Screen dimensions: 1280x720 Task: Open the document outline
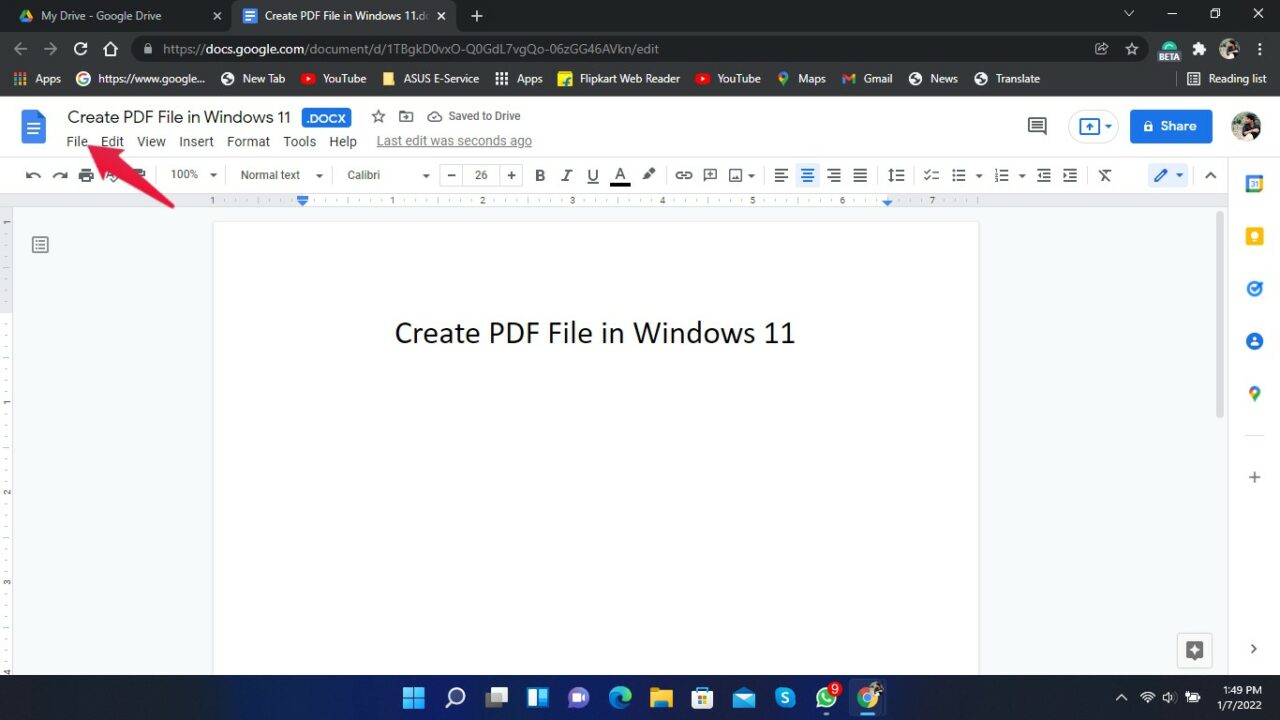40,244
